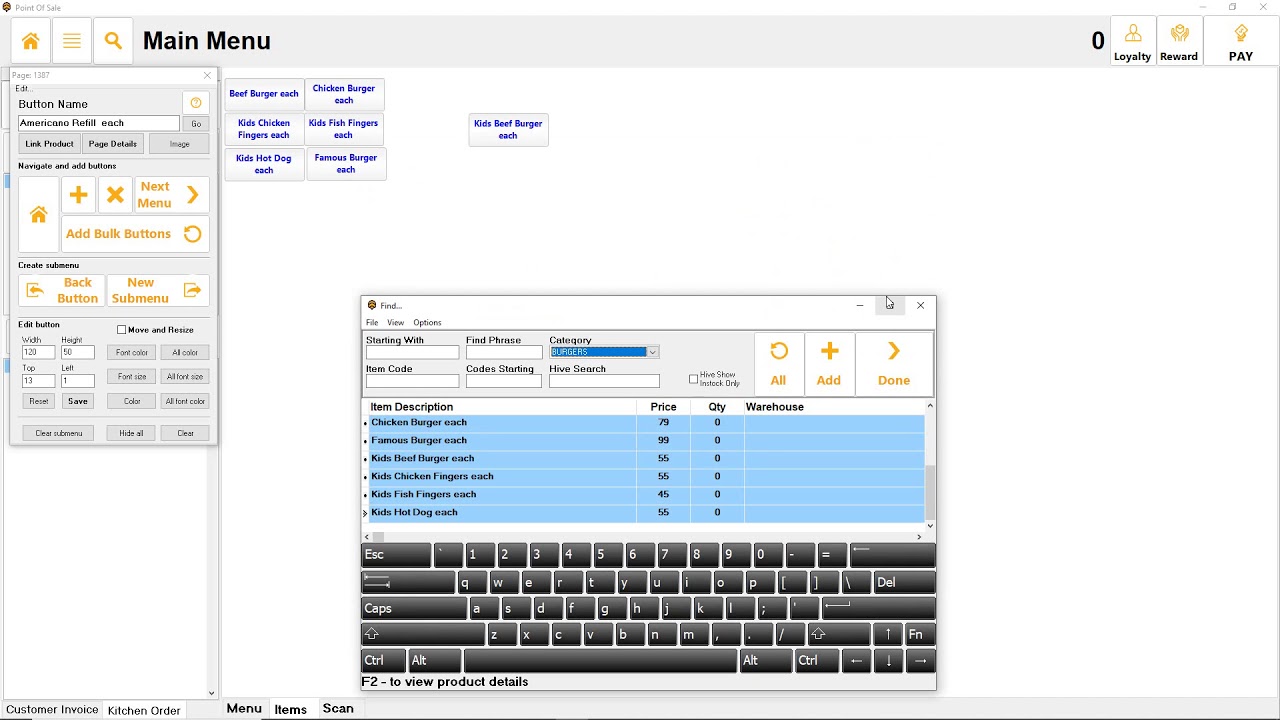
Task: Click the PAY button
Action: pos(1241,43)
